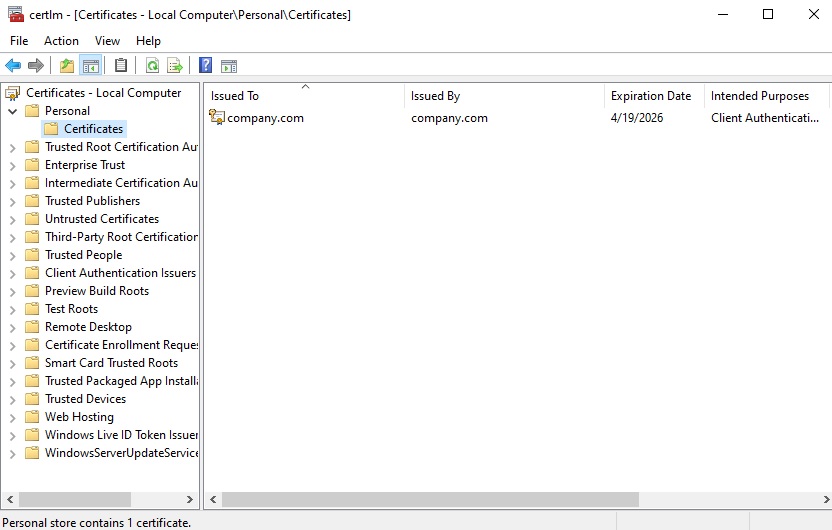Open Help via blue question mark icon

[205, 66]
